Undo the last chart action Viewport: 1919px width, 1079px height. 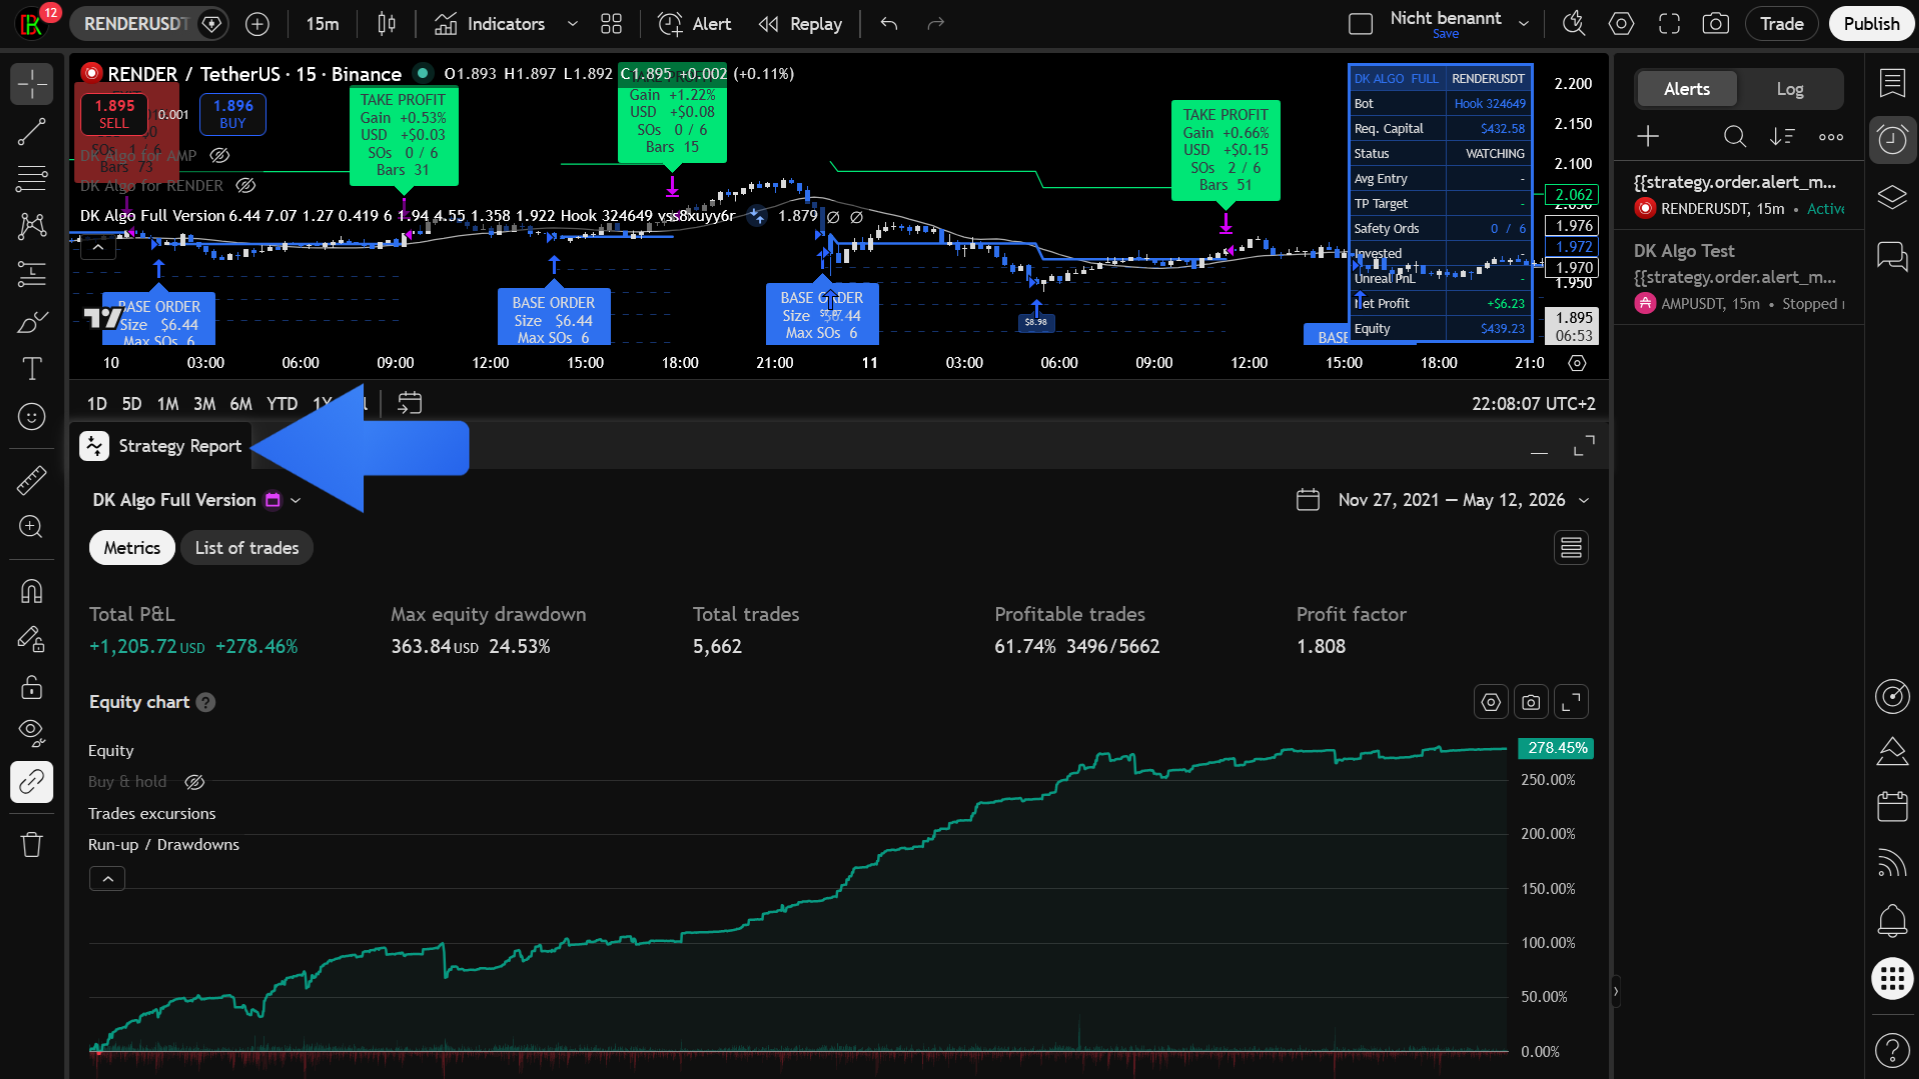tap(889, 24)
